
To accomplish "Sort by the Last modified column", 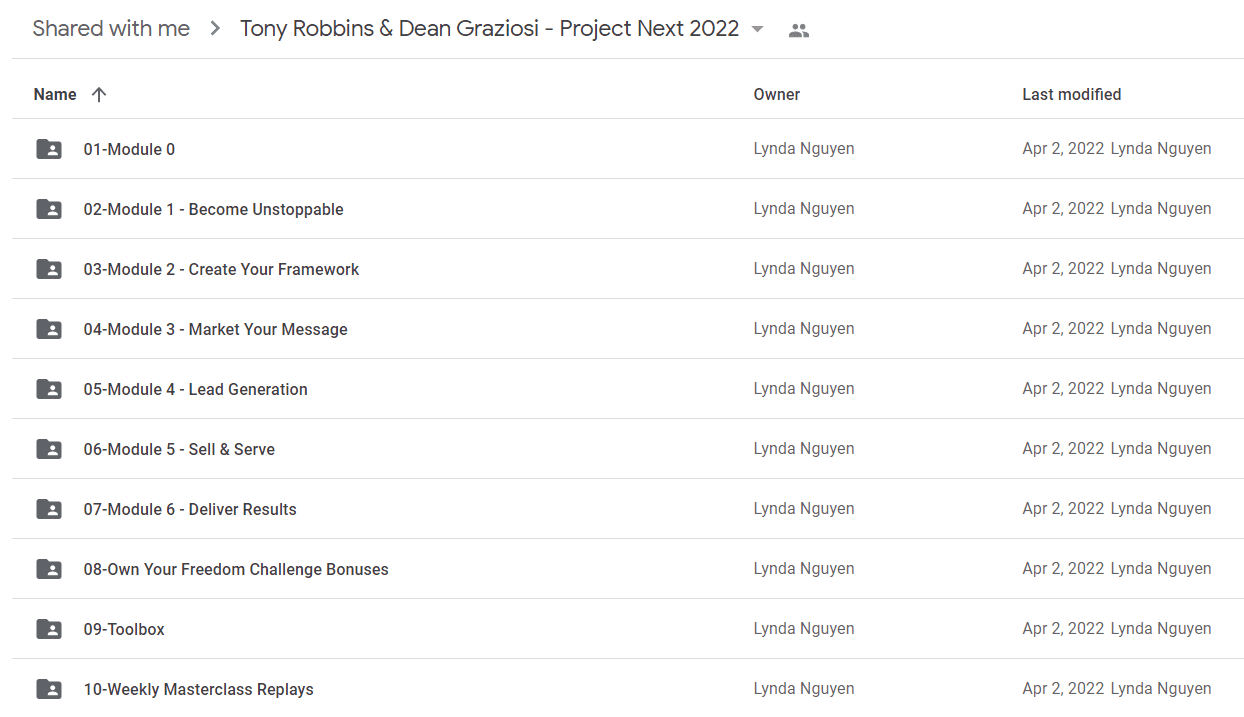I will click(1072, 94).
